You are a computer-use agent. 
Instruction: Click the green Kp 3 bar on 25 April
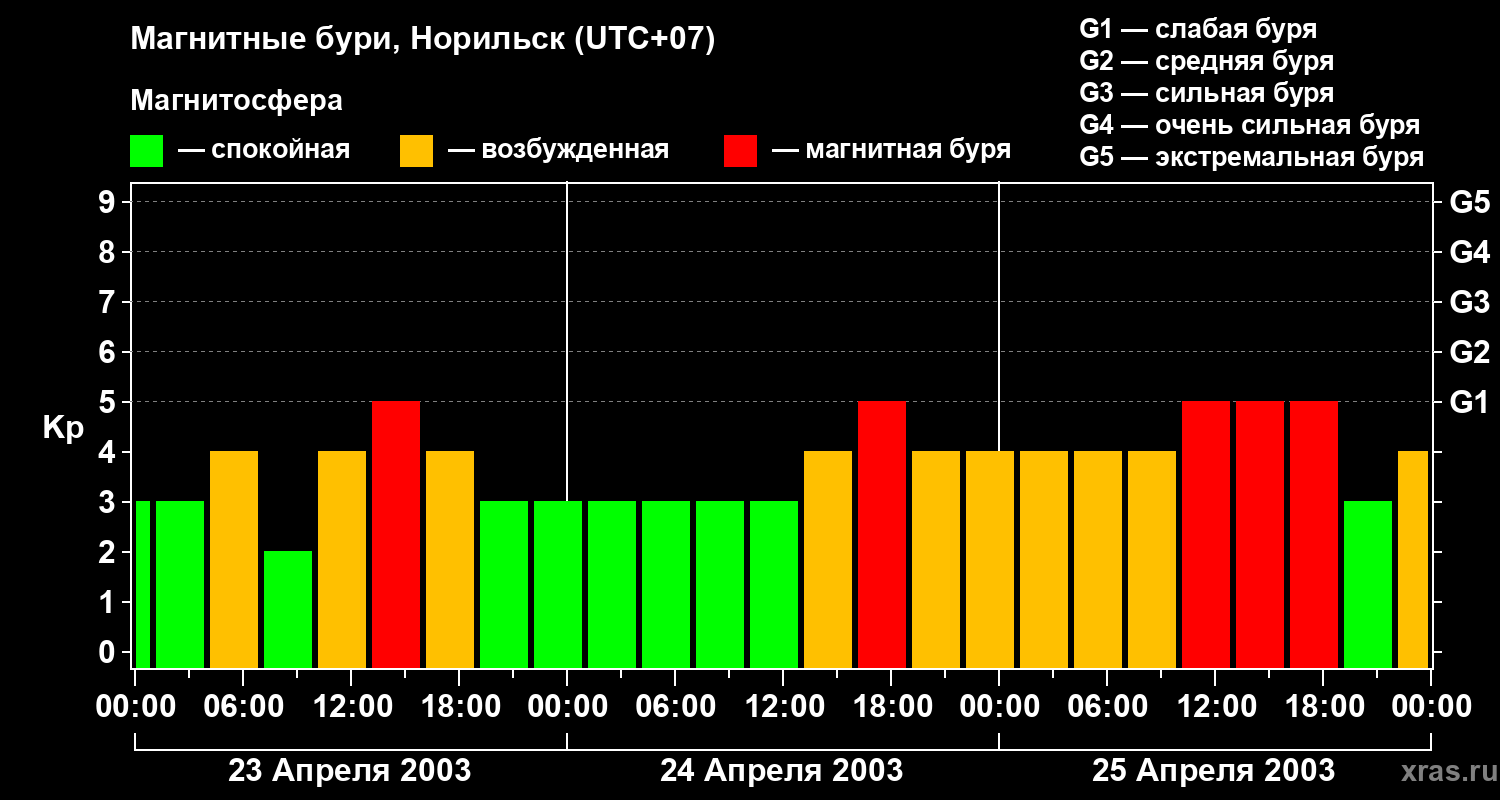[1368, 584]
